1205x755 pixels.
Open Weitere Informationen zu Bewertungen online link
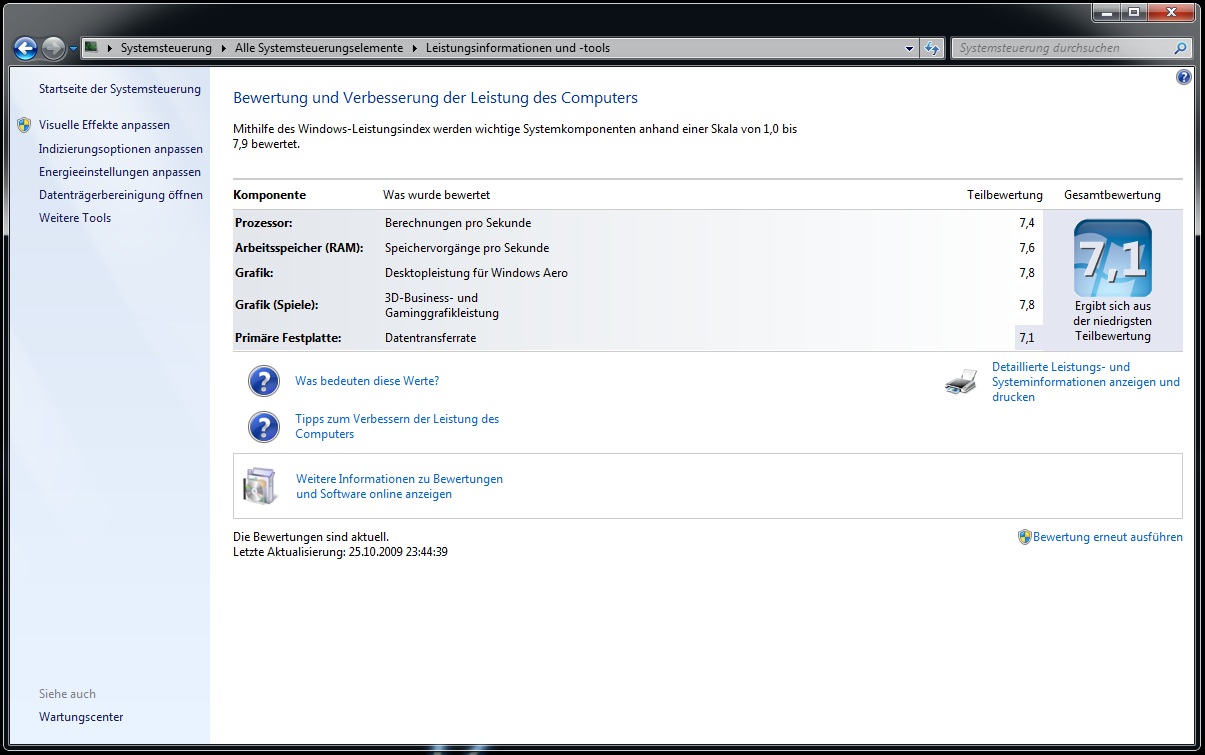pos(399,487)
